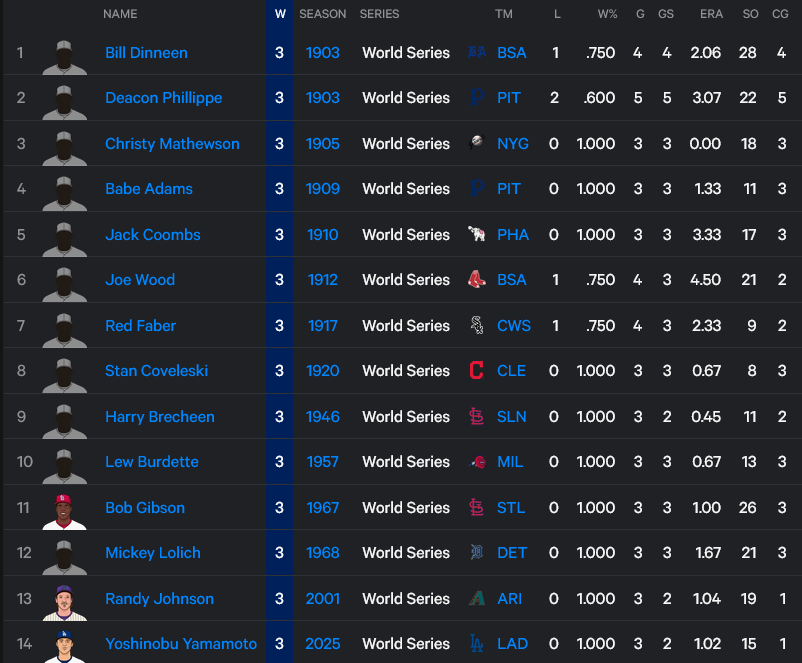The image size is (802, 663).
Task: Click the Tigers logo in Mickey Lolich's row
Action: click(477, 552)
